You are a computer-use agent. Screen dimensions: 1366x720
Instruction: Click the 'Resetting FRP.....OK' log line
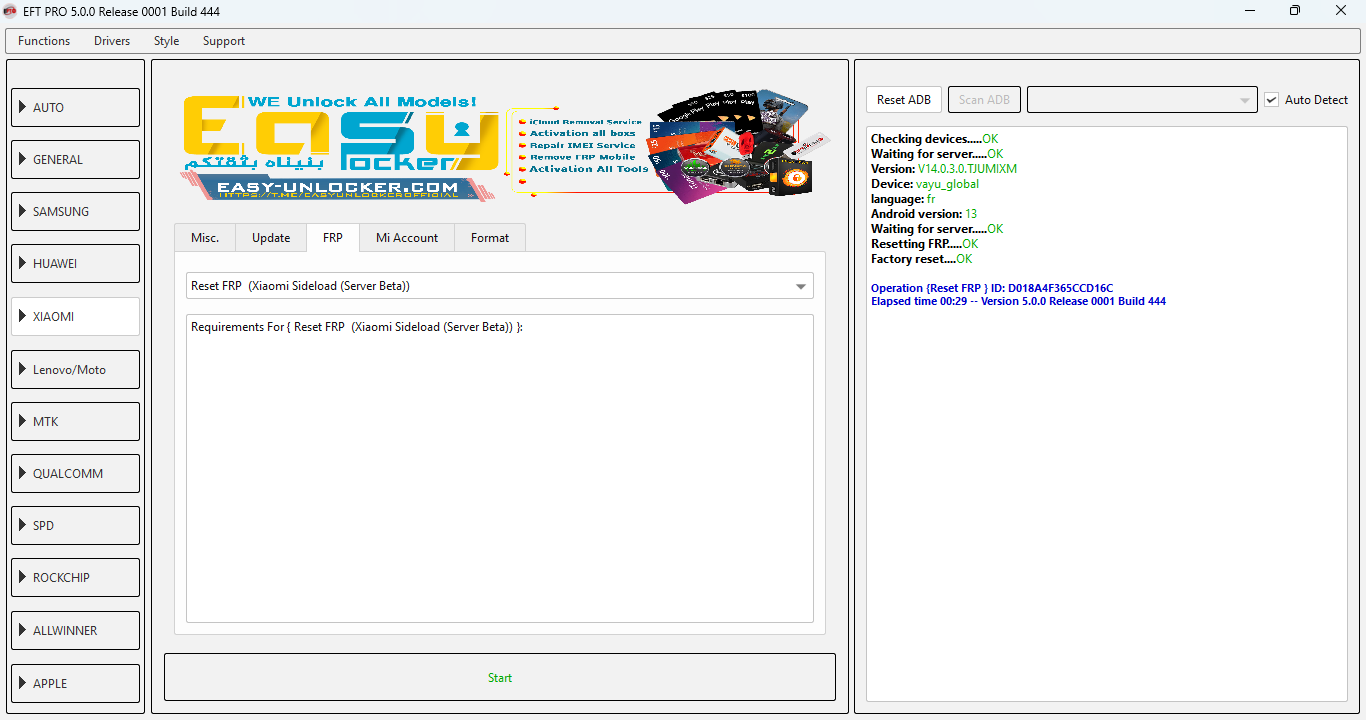coord(925,244)
